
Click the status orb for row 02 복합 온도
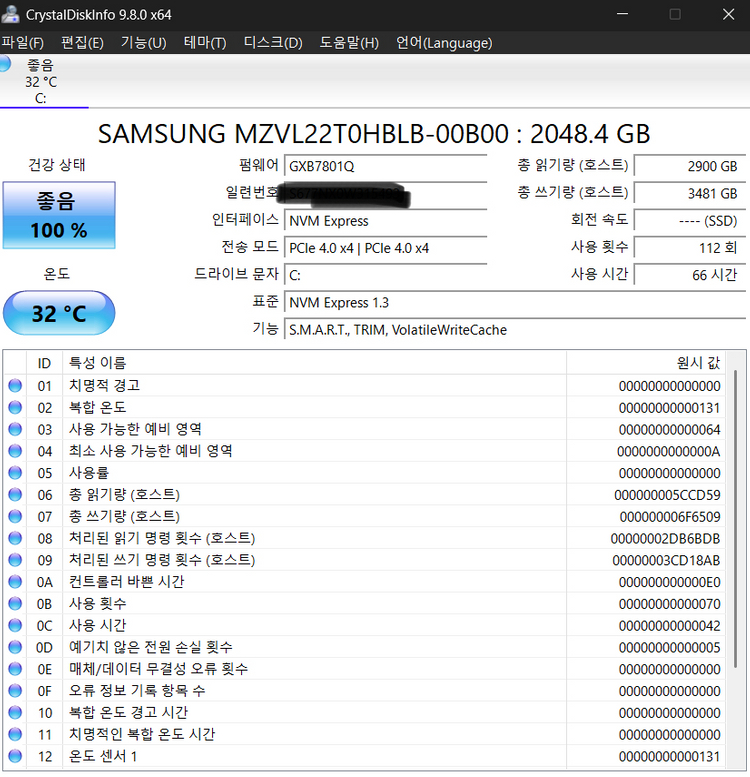[15, 407]
